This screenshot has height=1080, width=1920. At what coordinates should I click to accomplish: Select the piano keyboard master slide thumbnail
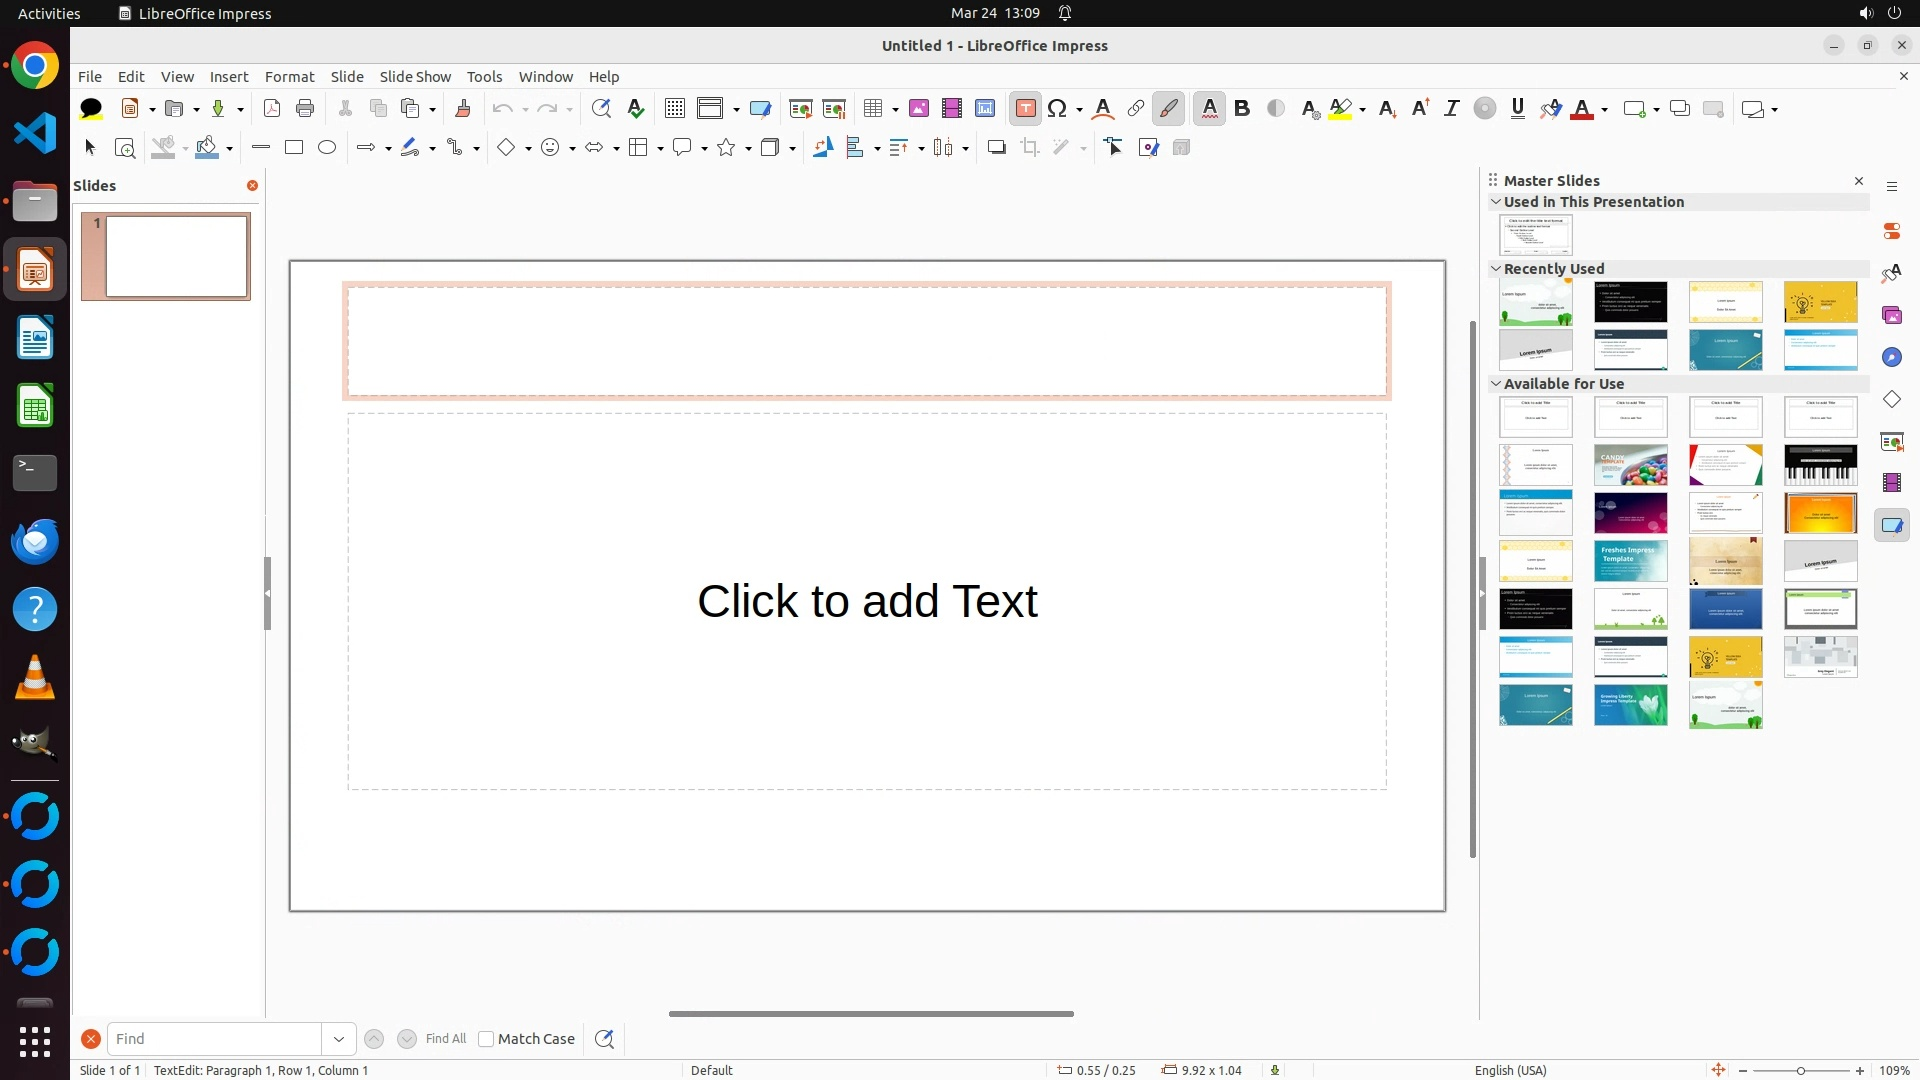click(x=1820, y=465)
